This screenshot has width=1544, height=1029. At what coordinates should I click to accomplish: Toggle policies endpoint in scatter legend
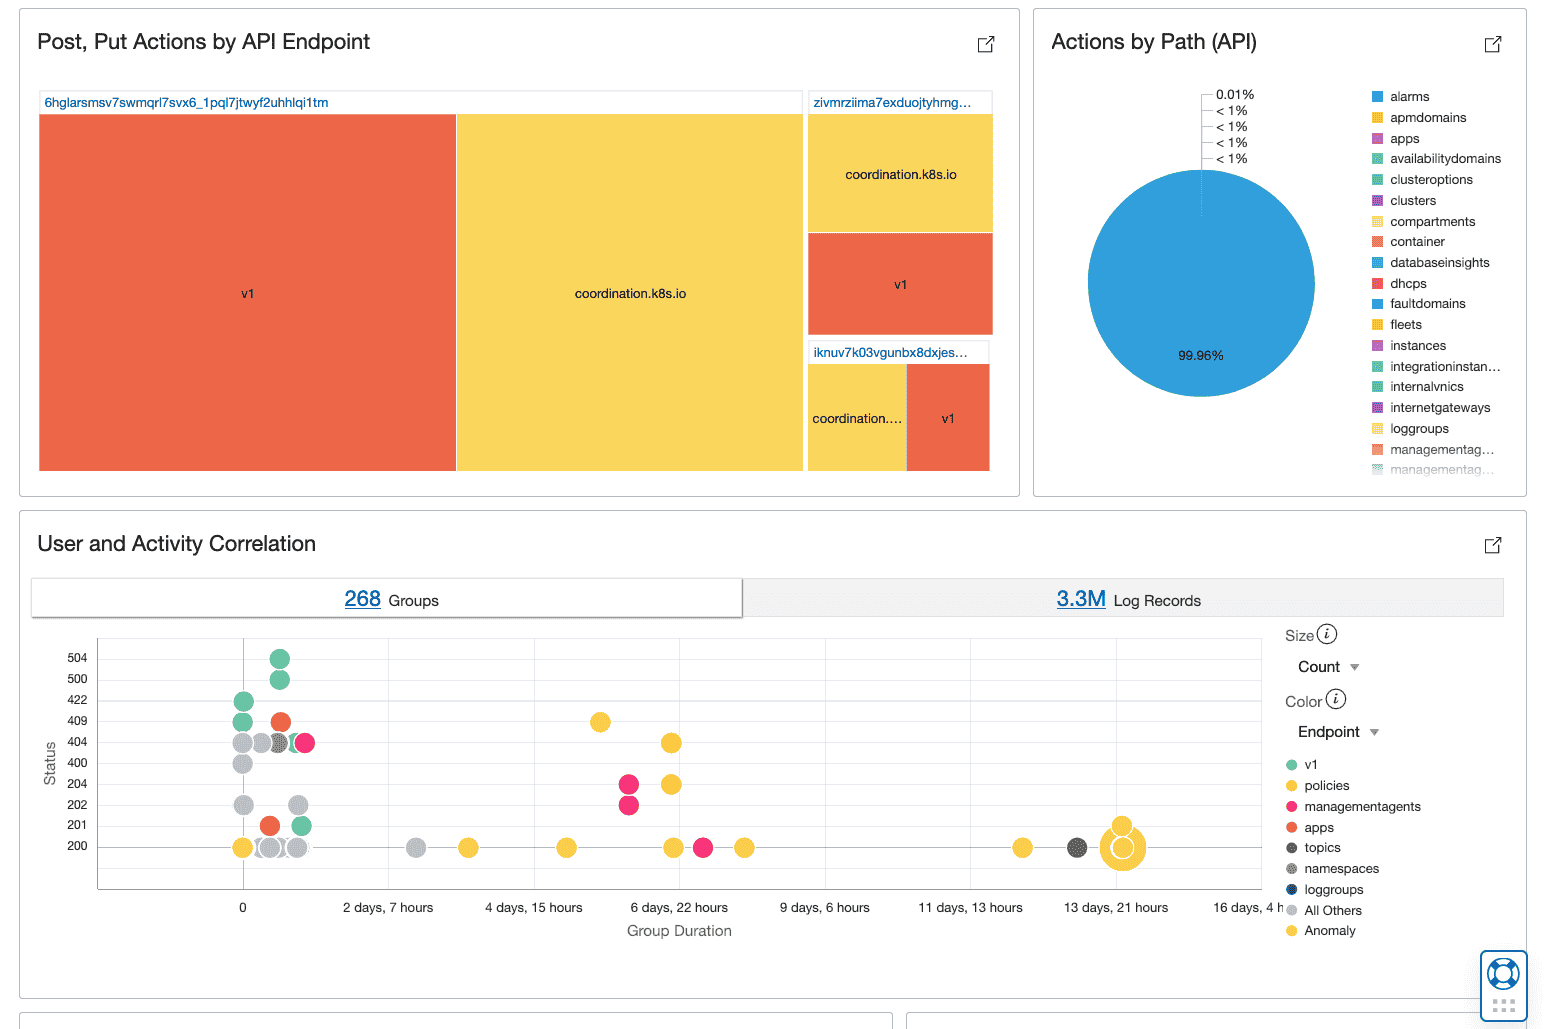point(1326,786)
